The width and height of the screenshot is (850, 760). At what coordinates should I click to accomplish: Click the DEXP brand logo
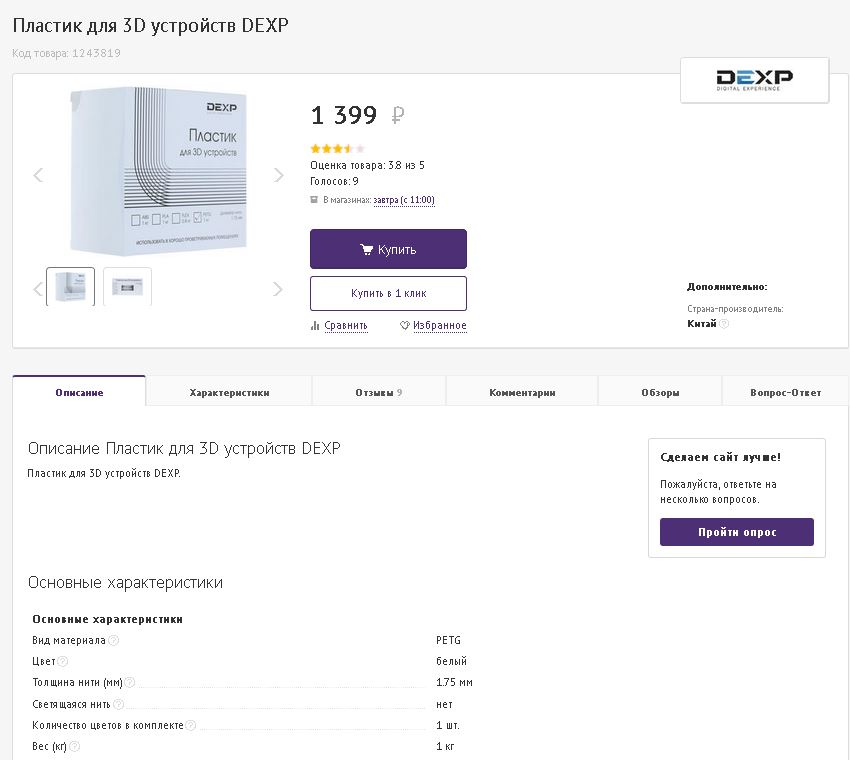click(x=754, y=80)
